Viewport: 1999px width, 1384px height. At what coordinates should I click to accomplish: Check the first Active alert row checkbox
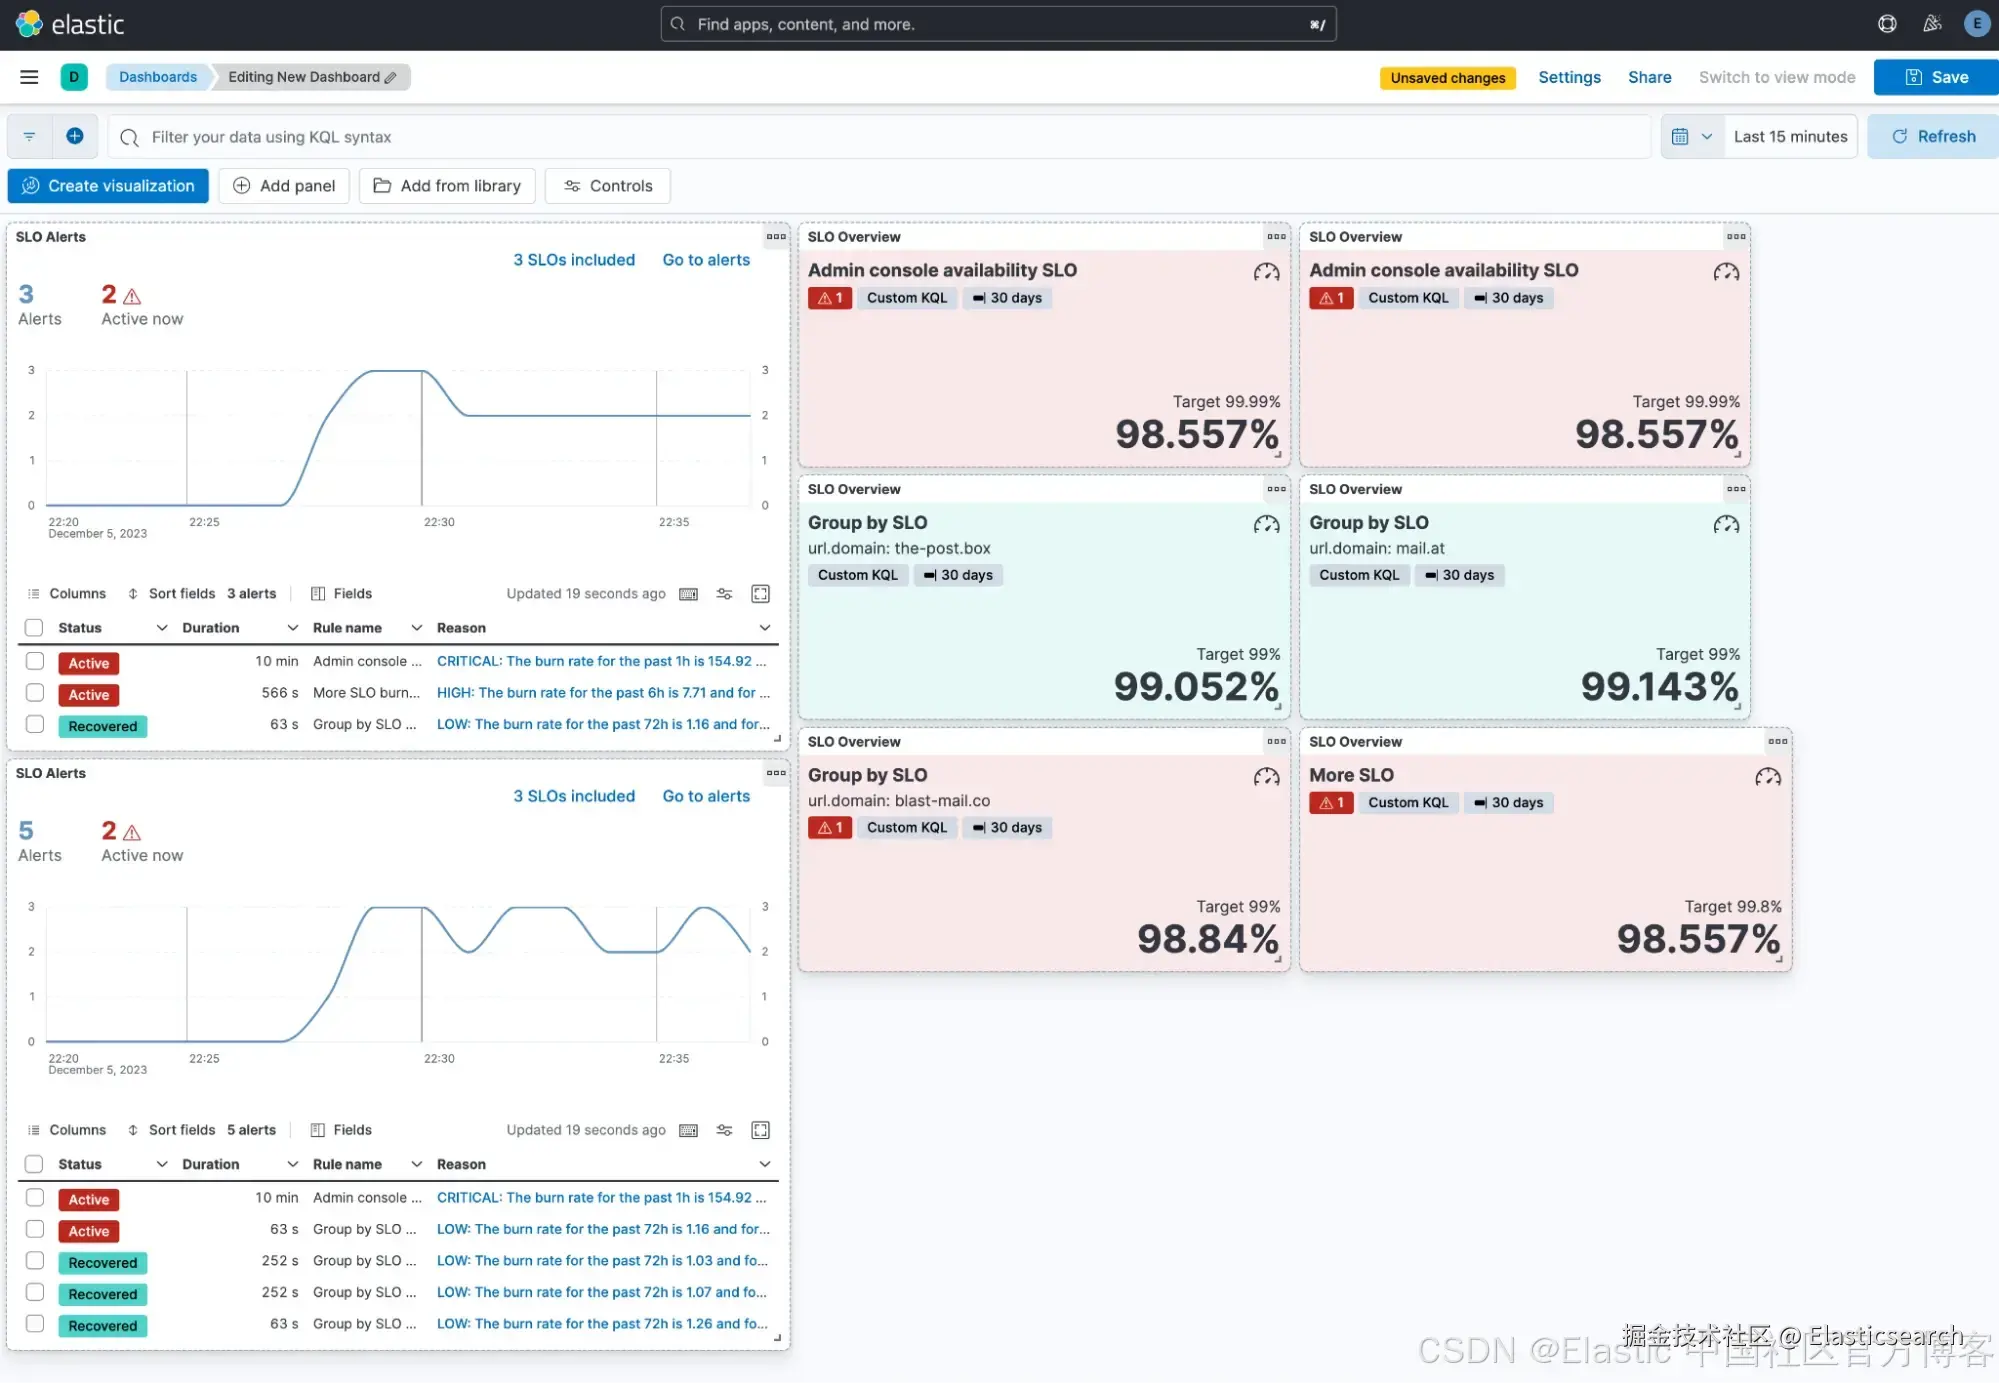pyautogui.click(x=35, y=661)
